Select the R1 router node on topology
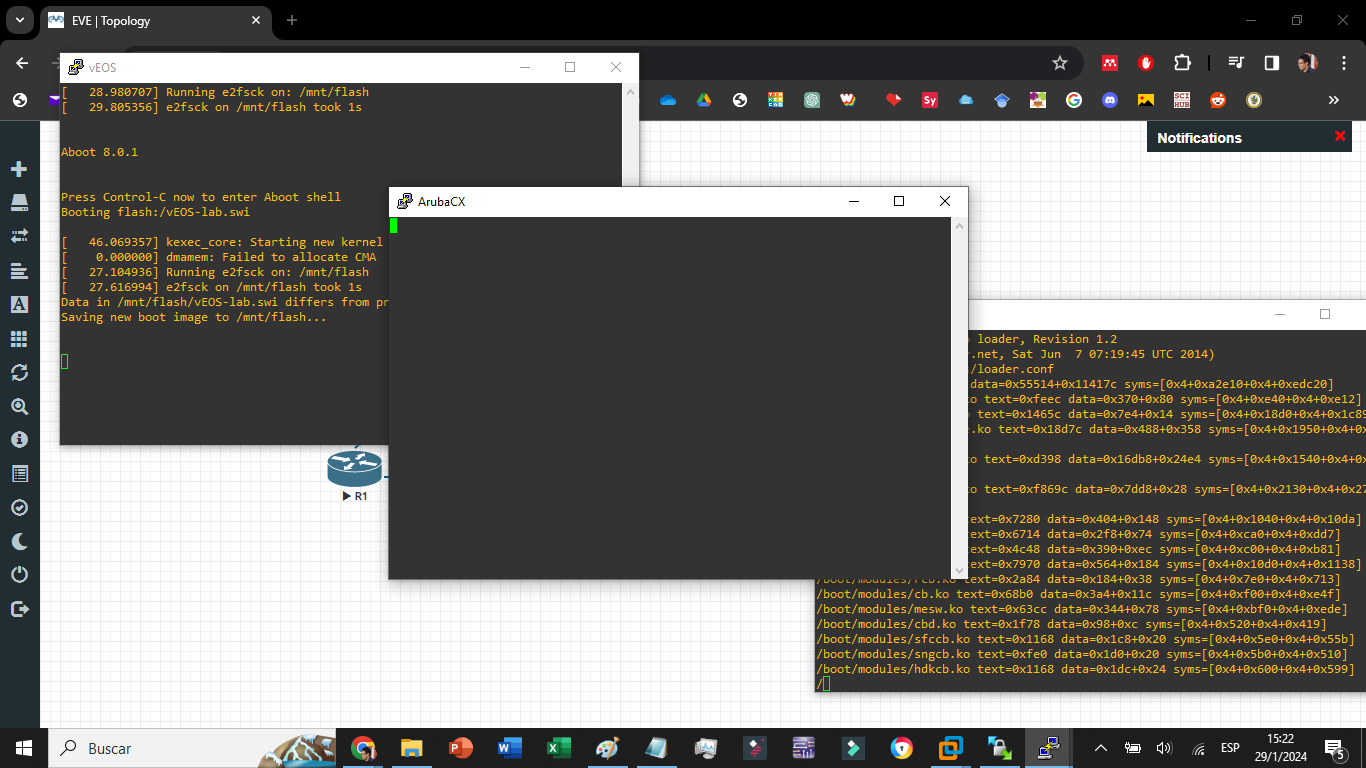Viewport: 1366px width, 768px height. pyautogui.click(x=355, y=468)
